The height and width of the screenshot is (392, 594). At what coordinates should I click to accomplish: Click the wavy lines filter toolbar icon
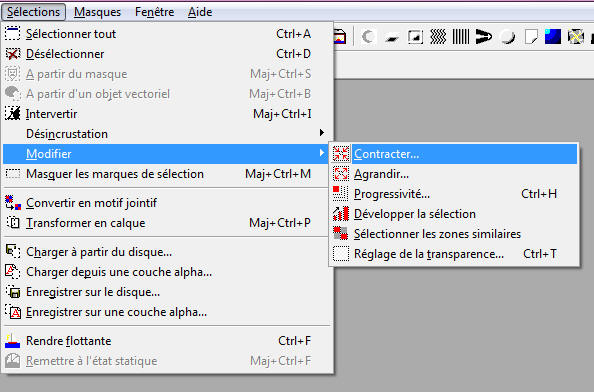point(438,37)
